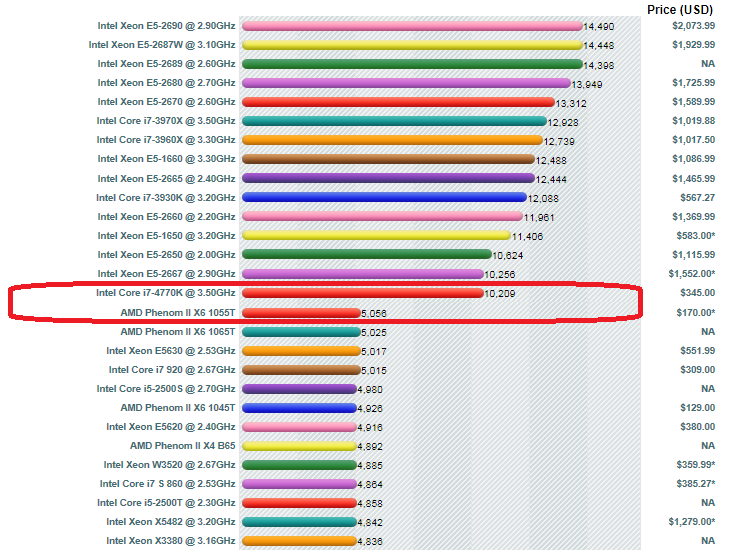Click the red bar scoring 5,056
Viewport: 743px width, 551px height.
(301, 313)
